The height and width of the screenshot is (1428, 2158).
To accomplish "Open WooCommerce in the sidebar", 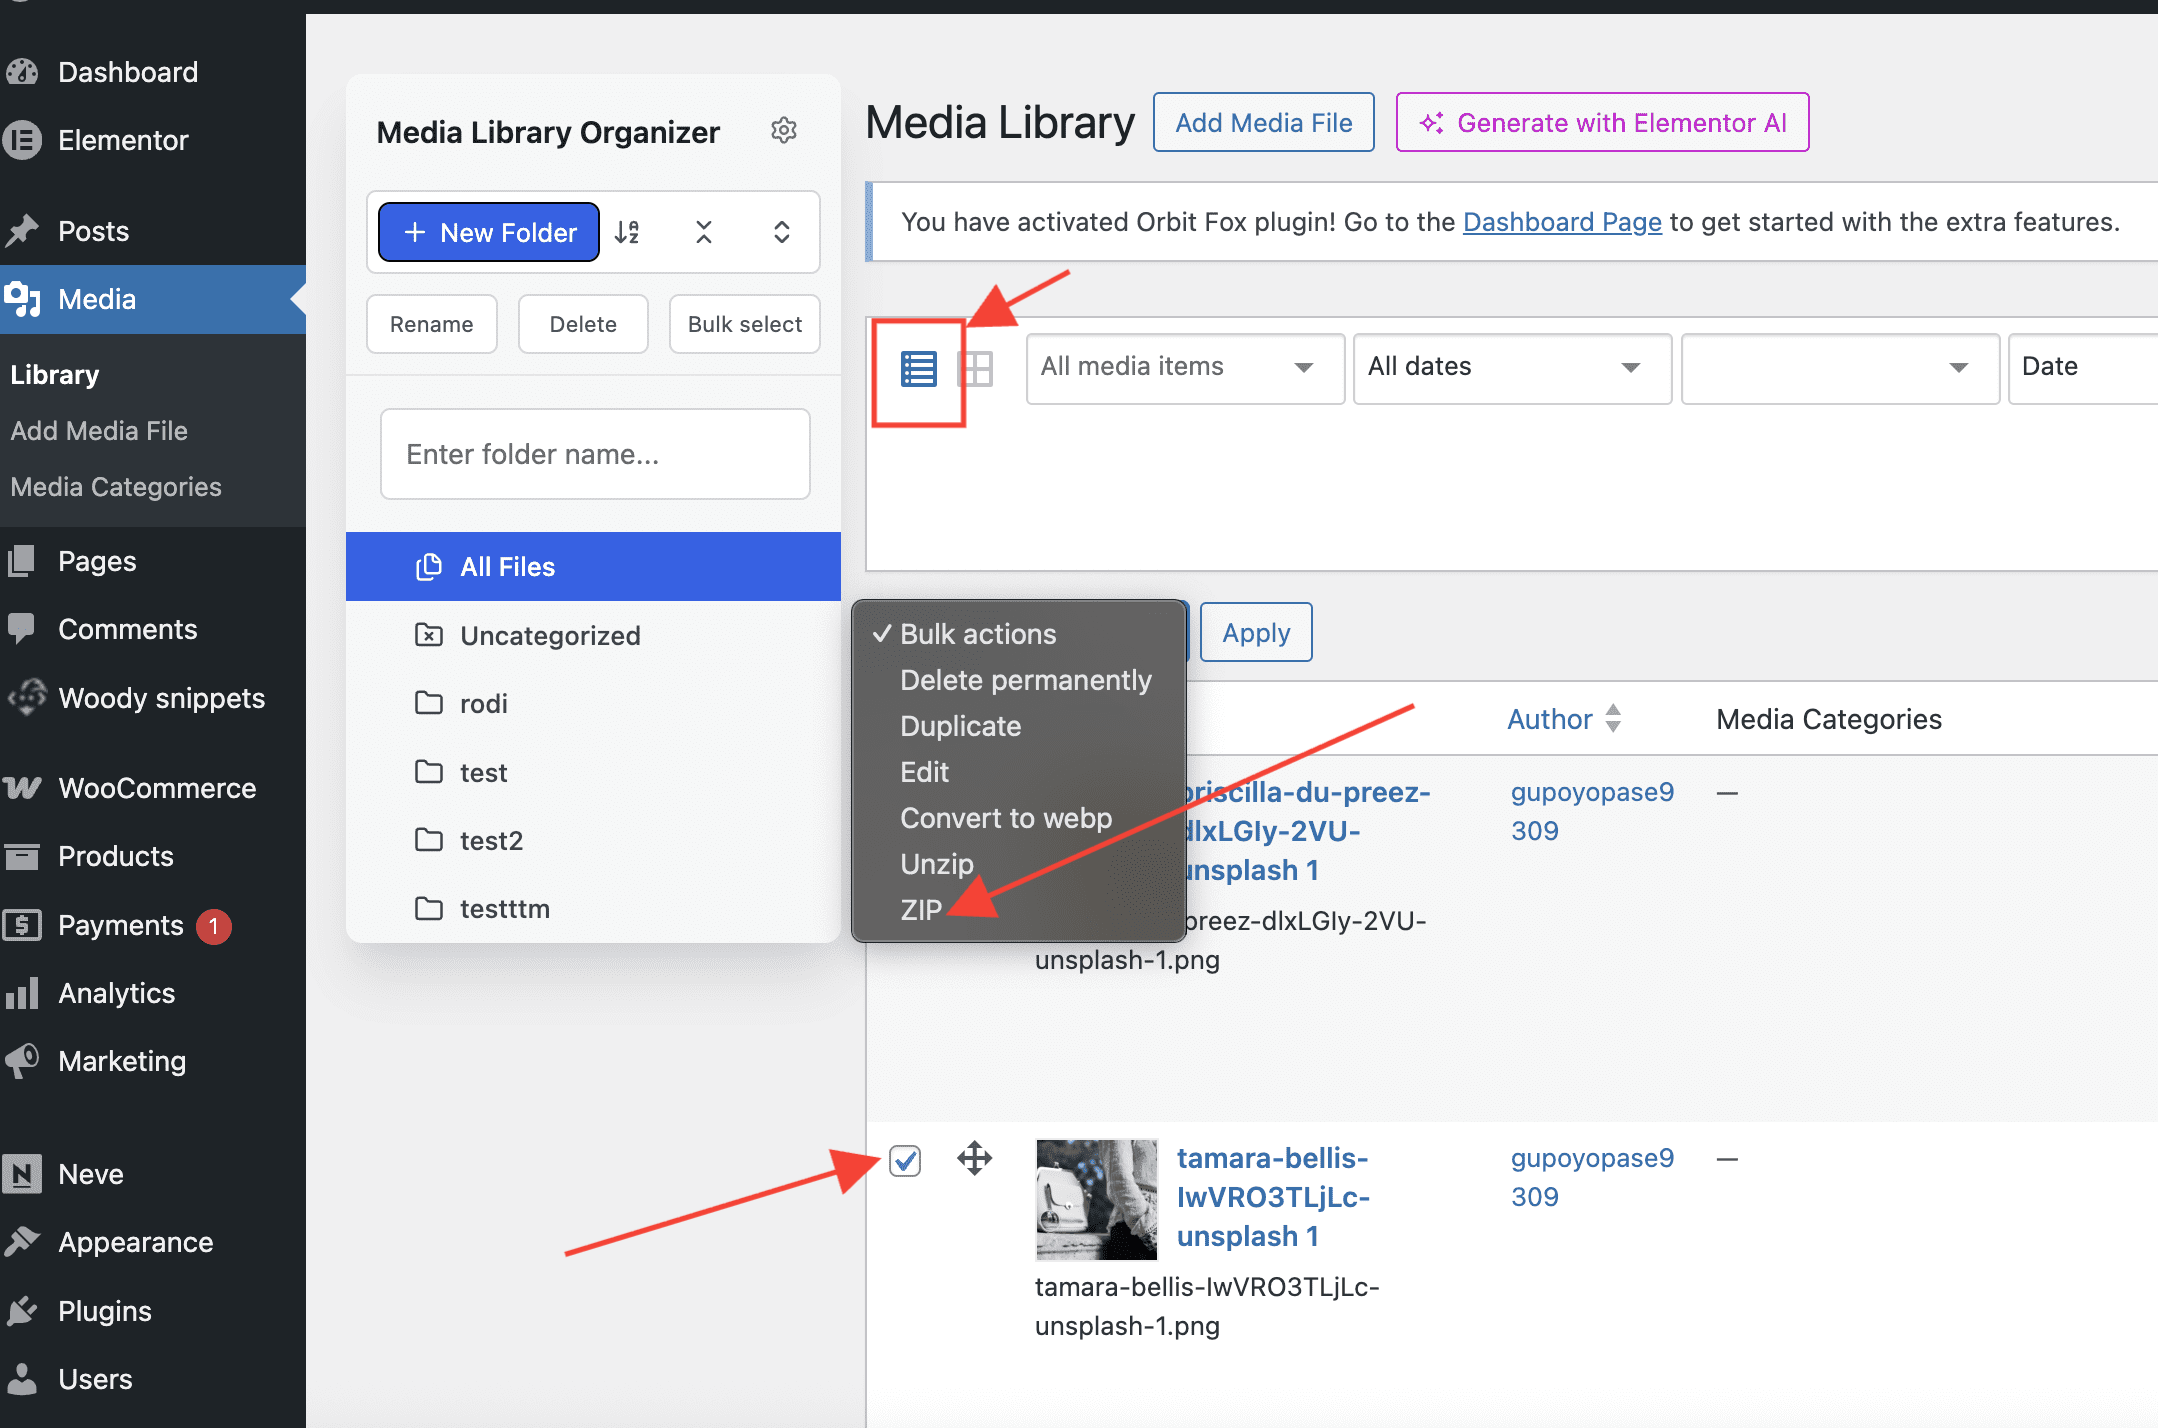I will point(157,788).
